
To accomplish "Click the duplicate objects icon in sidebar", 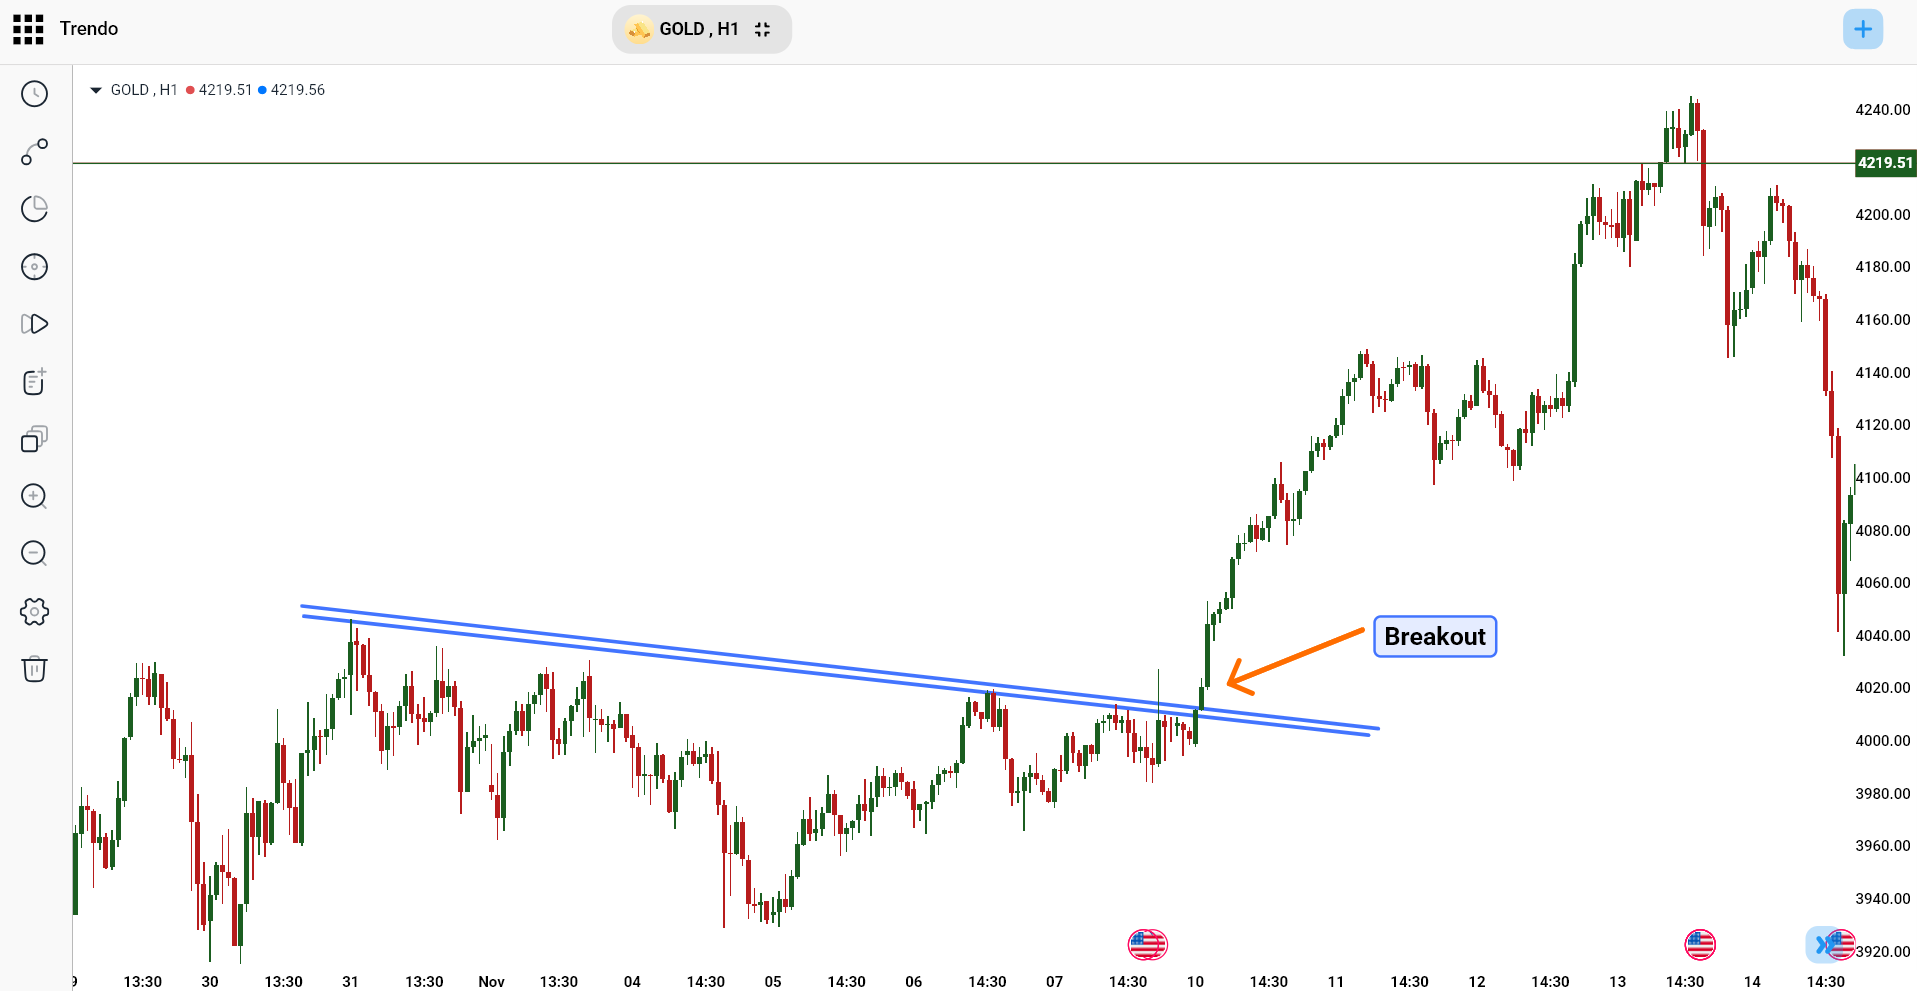I will (34, 439).
